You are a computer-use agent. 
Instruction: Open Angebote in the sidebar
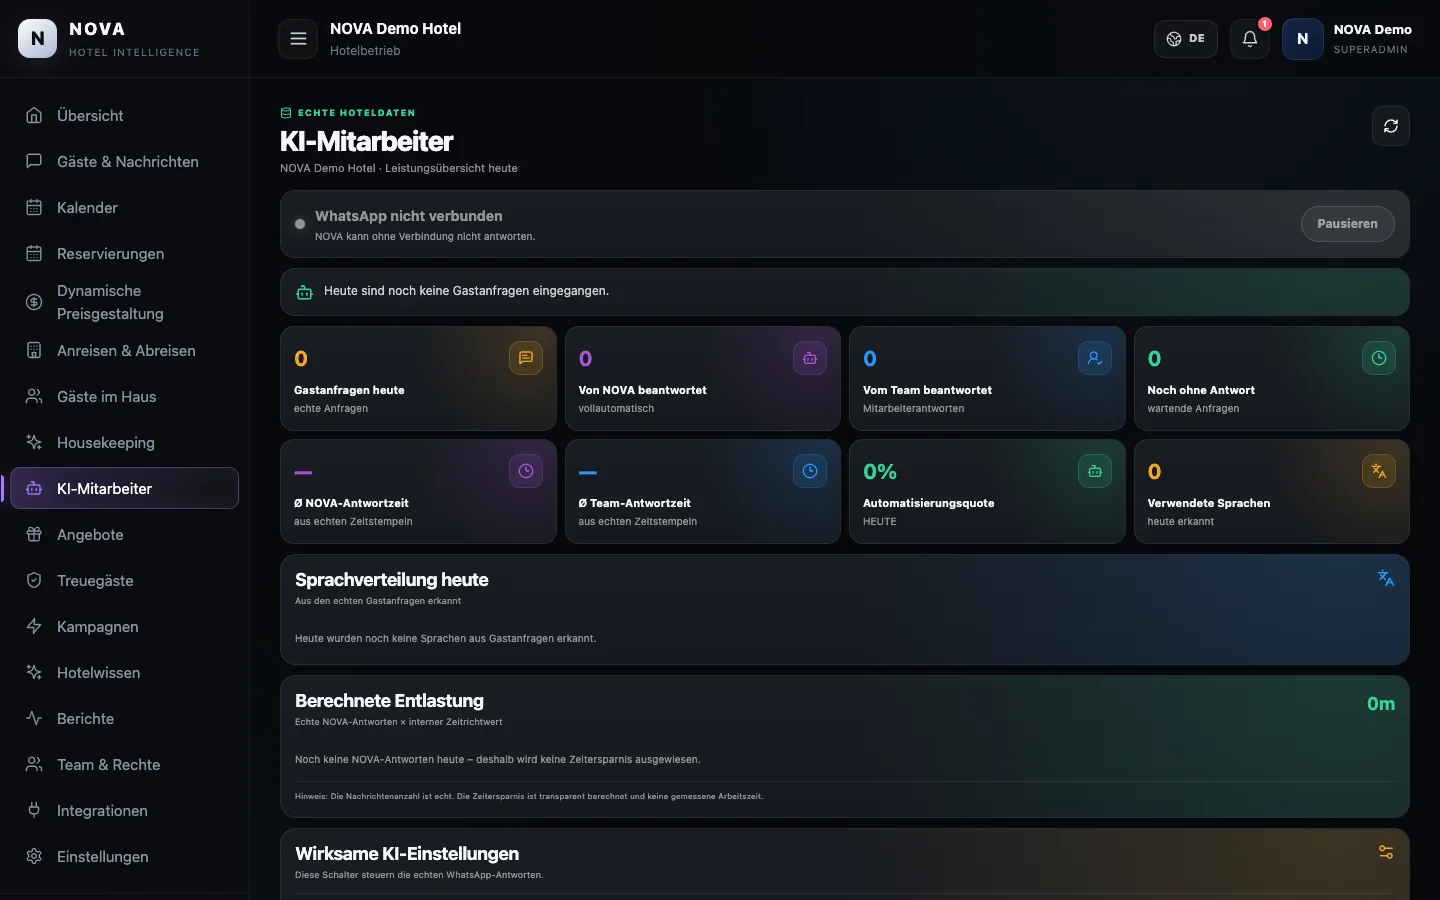click(x=124, y=535)
